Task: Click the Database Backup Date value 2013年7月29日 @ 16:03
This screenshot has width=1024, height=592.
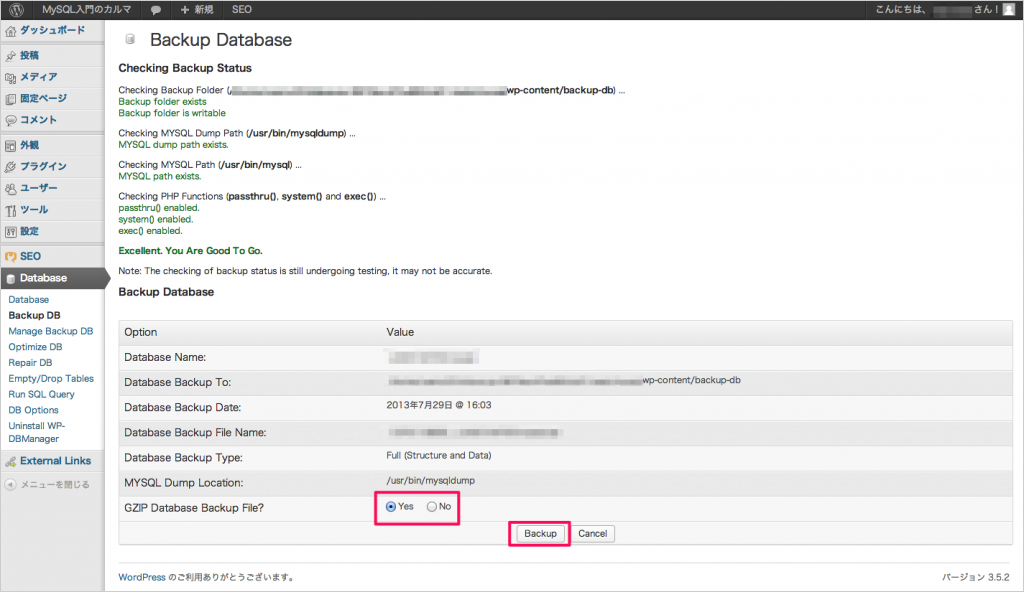Action: click(439, 405)
